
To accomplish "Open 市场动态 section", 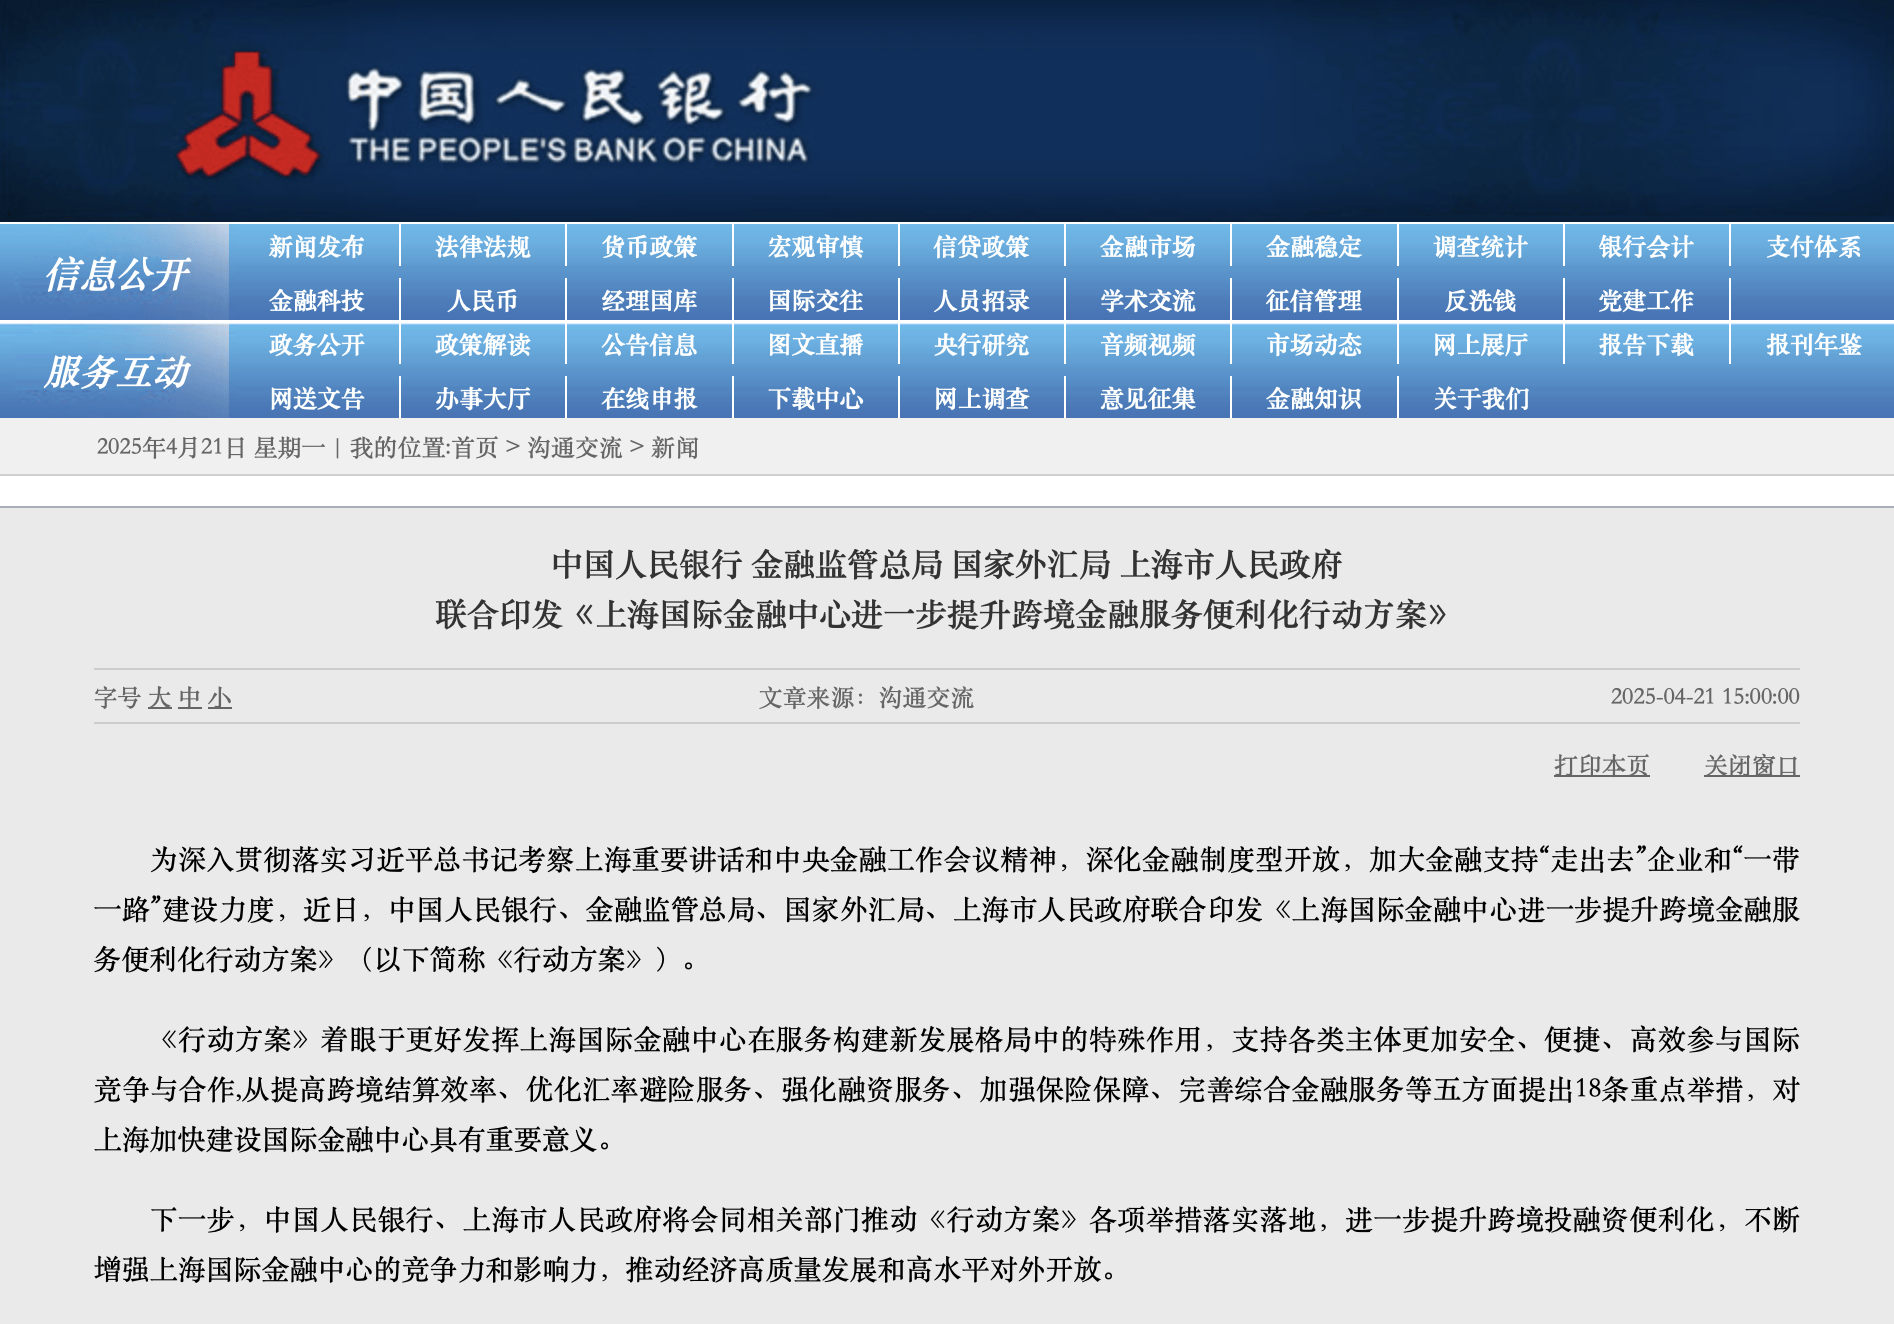I will 1313,345.
